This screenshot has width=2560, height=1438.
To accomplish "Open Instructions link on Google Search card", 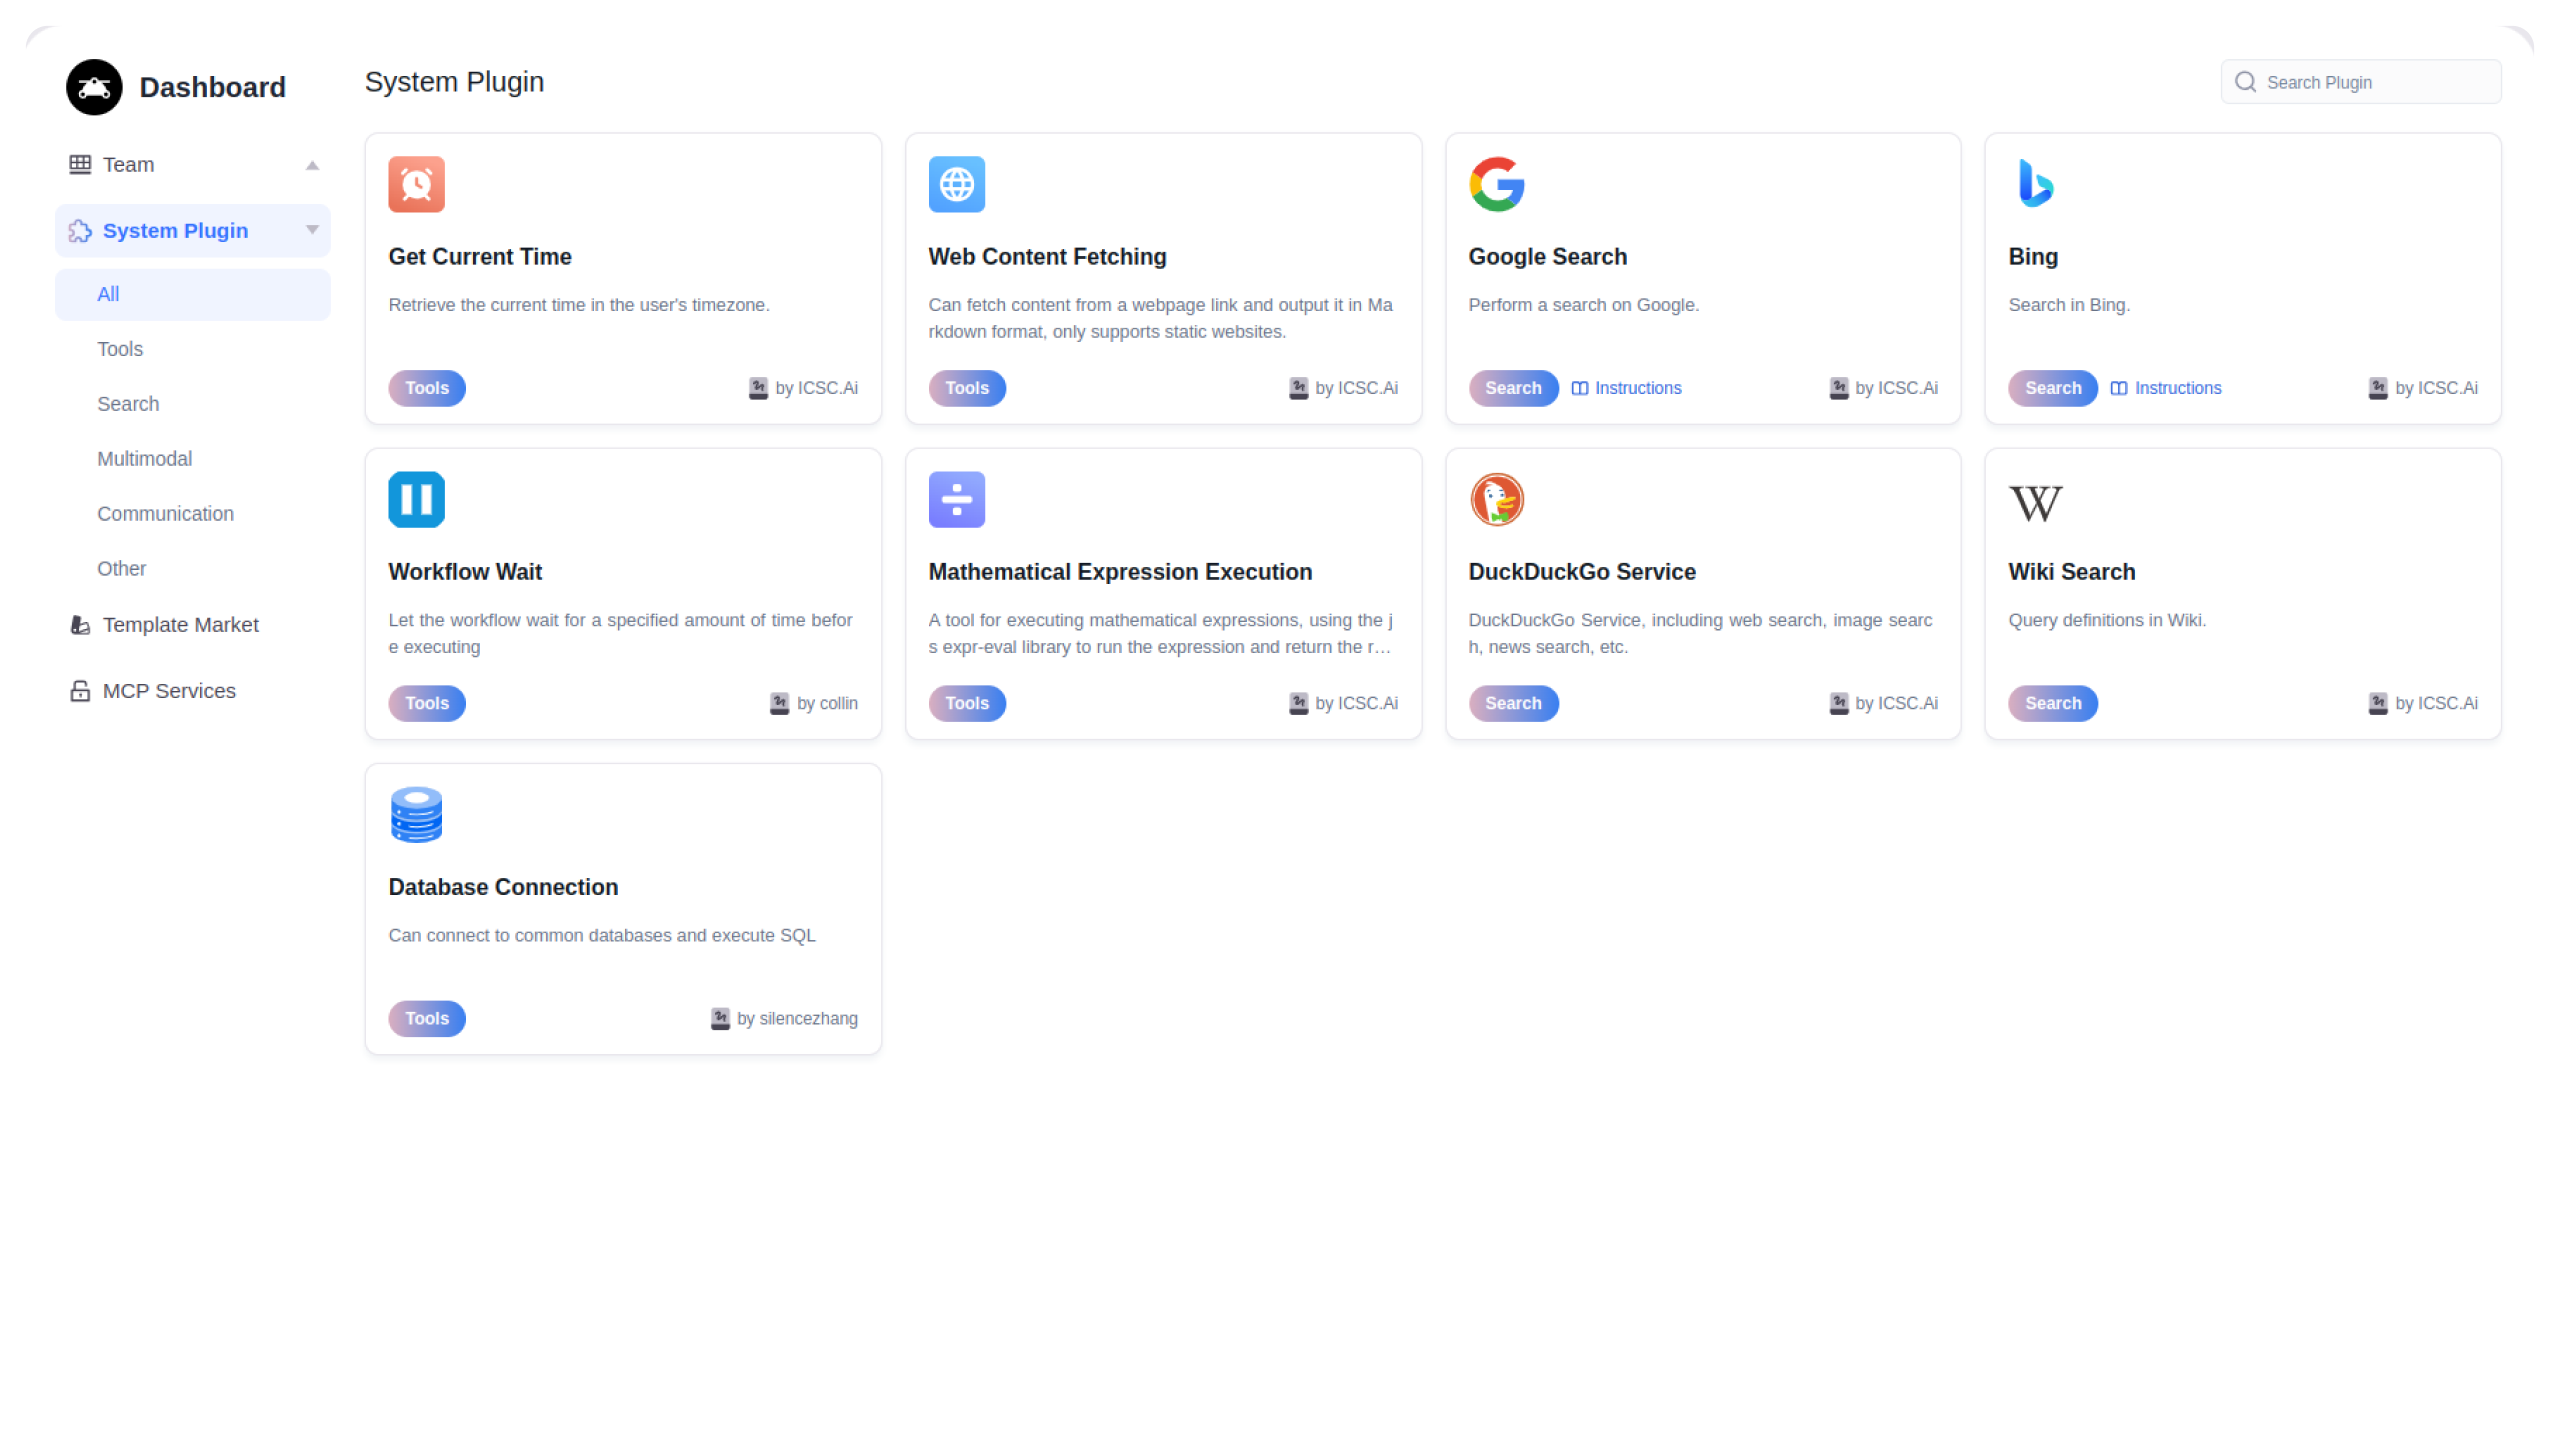I will pos(1627,388).
